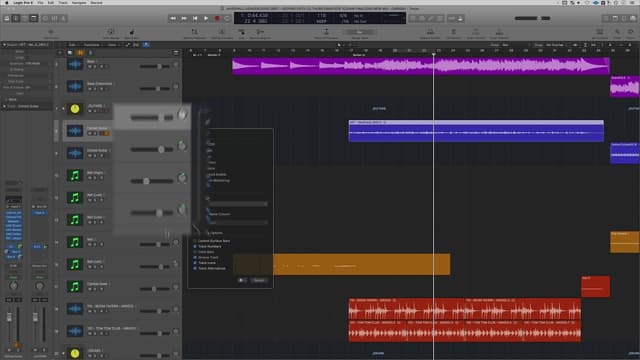
Task: Click the LCD time display
Action: pyautogui.click(x=320, y=18)
